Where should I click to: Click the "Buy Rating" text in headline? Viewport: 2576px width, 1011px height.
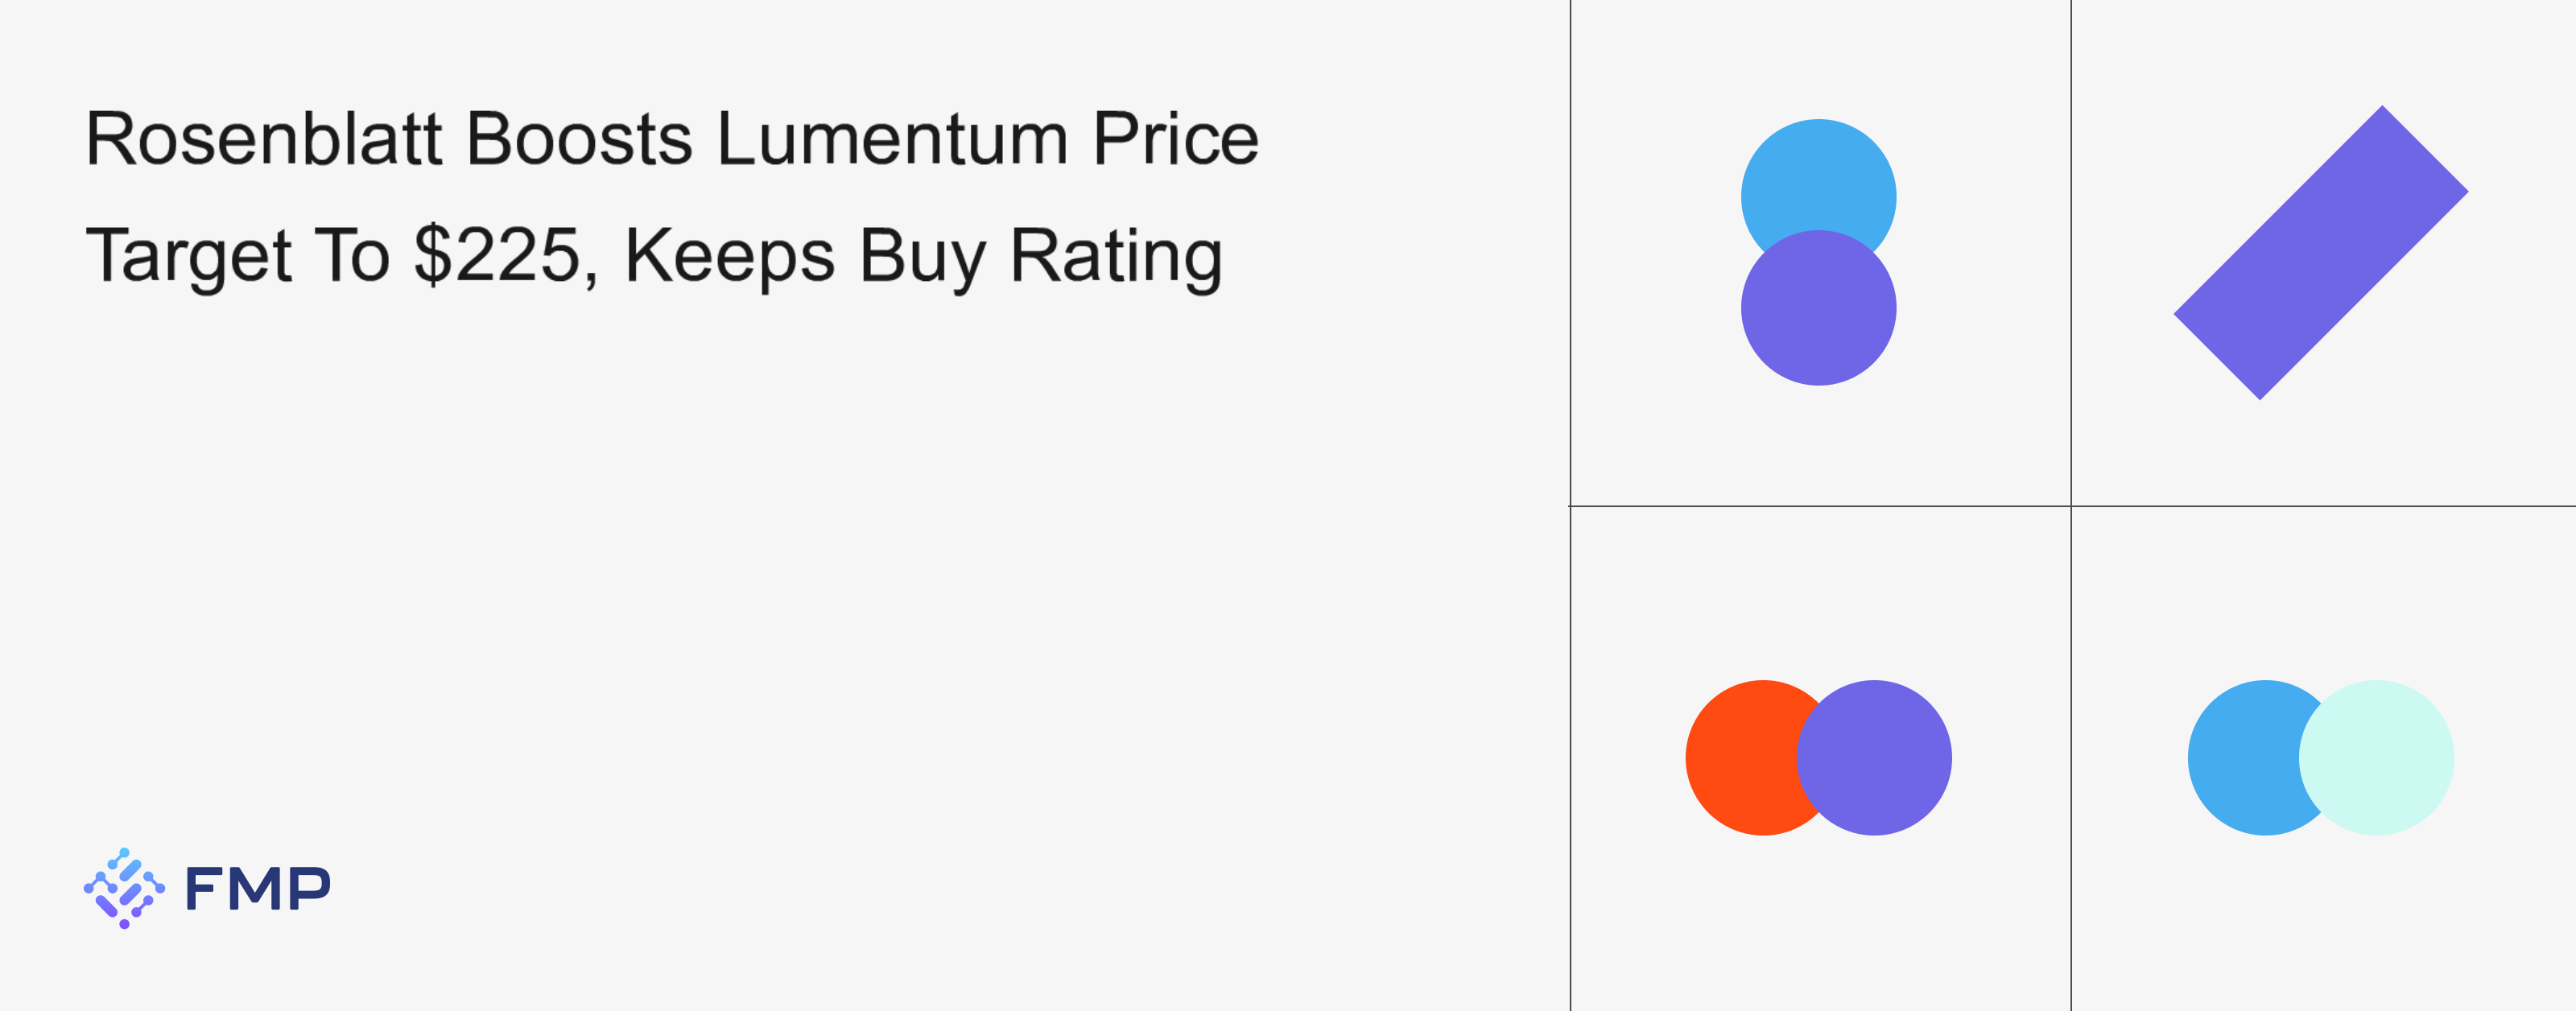(x=1040, y=256)
